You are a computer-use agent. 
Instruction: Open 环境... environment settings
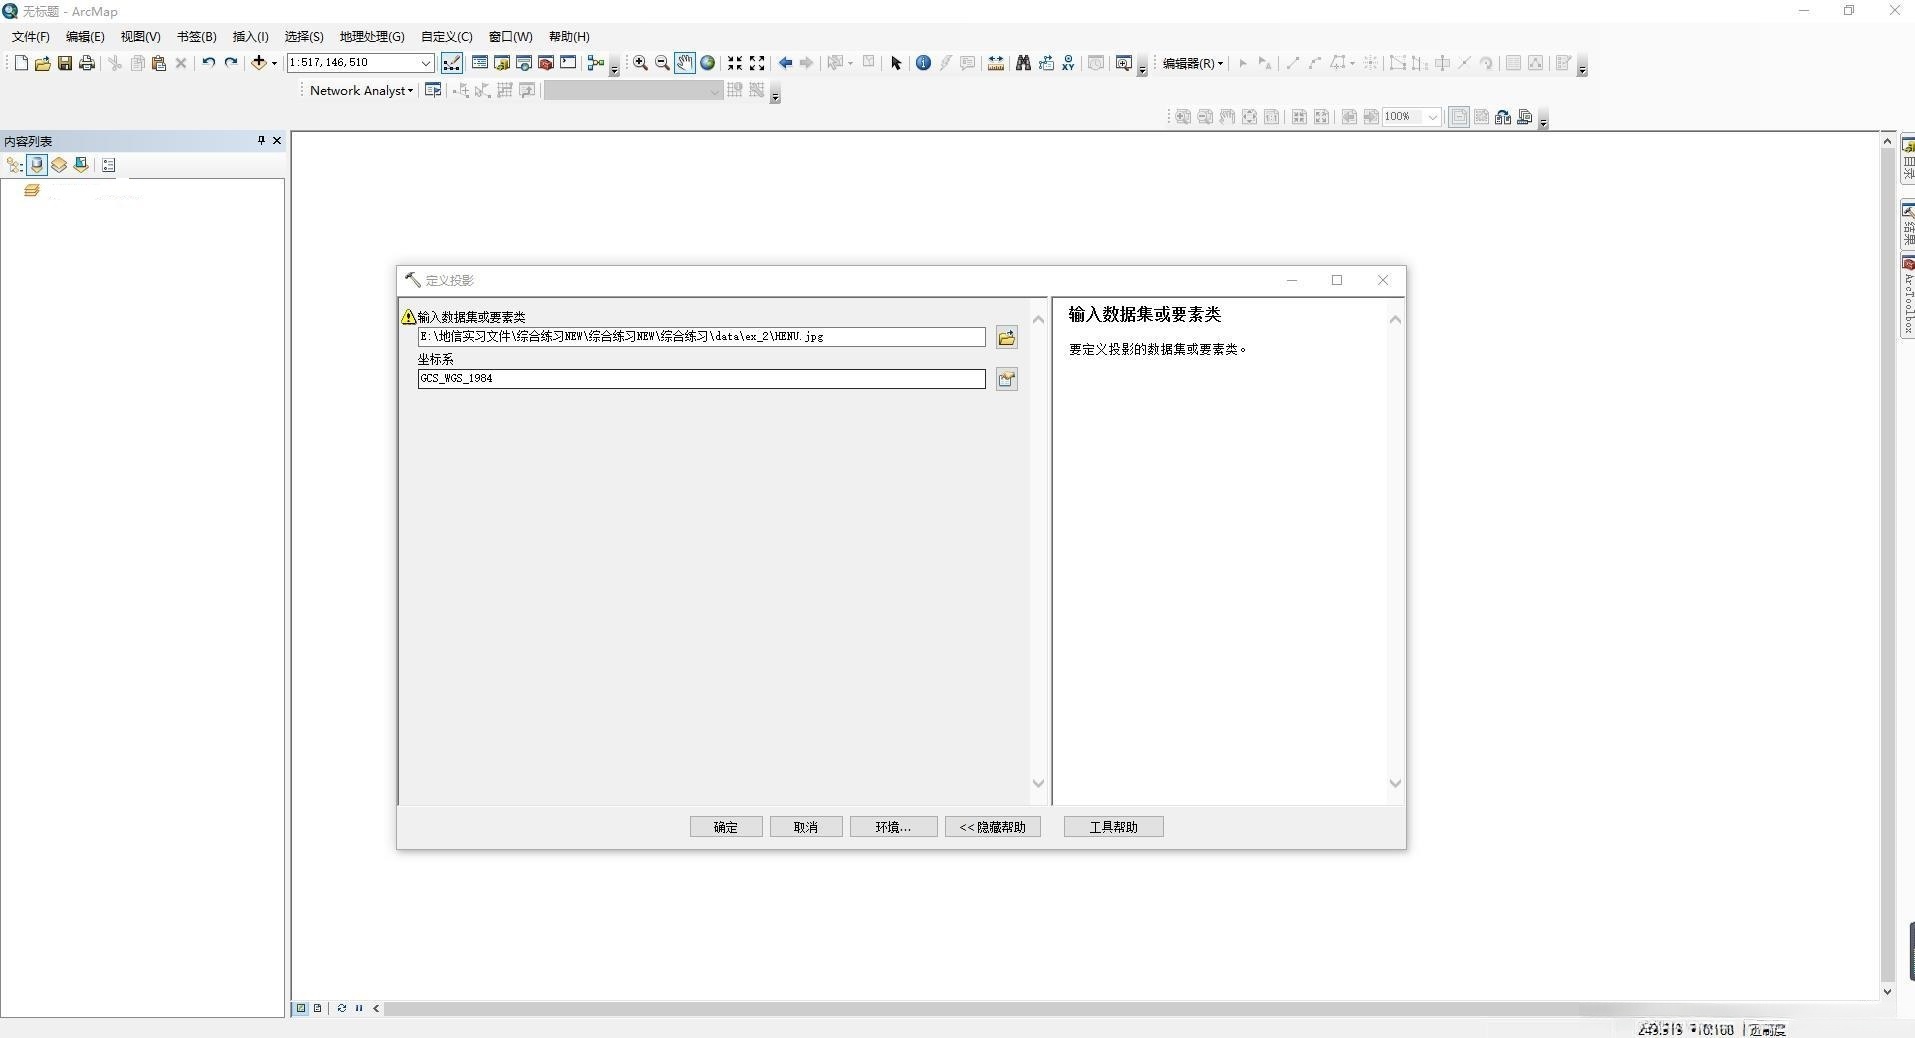pyautogui.click(x=893, y=827)
